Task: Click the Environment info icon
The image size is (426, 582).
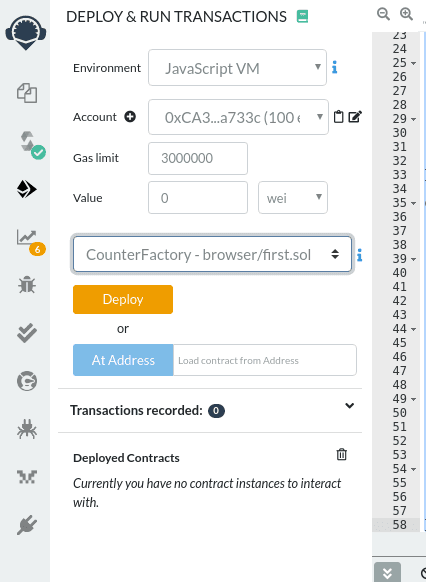Action: click(334, 67)
